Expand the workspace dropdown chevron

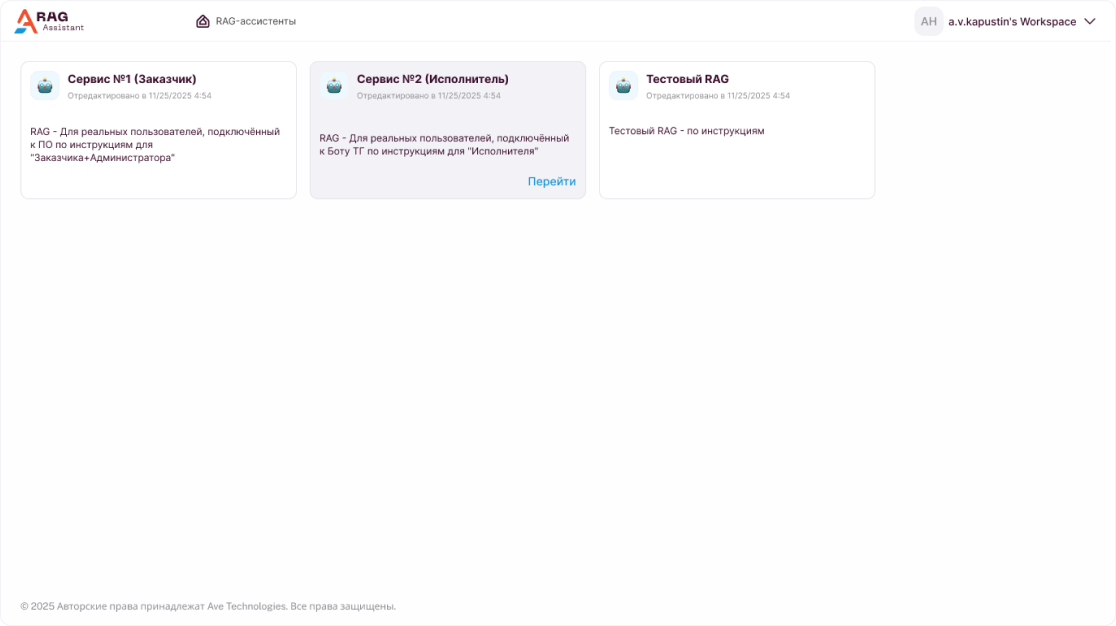1090,22
